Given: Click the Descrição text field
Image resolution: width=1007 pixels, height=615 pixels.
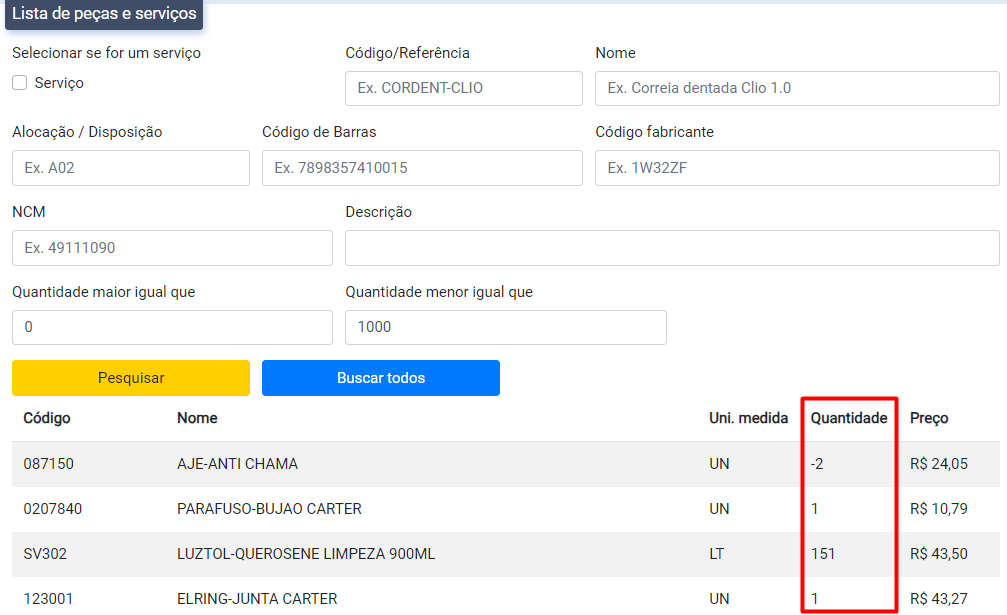Looking at the screenshot, I should (x=672, y=248).
